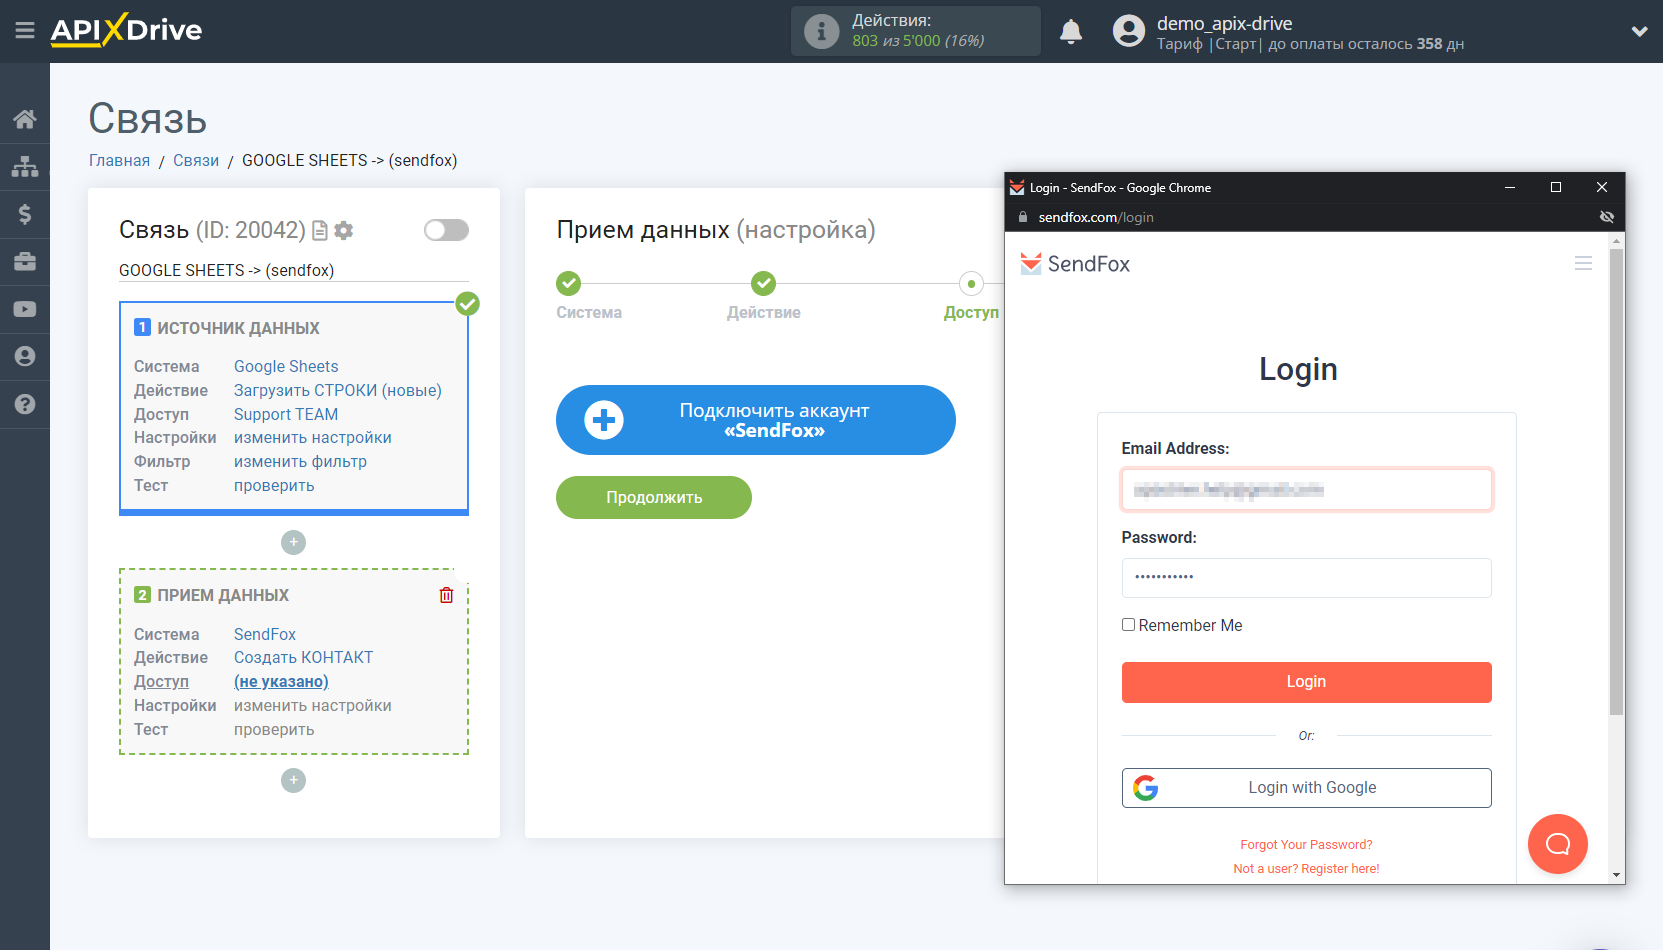Screen dimensions: 1663x950
Task: Click the Email Address field
Action: tap(1306, 489)
